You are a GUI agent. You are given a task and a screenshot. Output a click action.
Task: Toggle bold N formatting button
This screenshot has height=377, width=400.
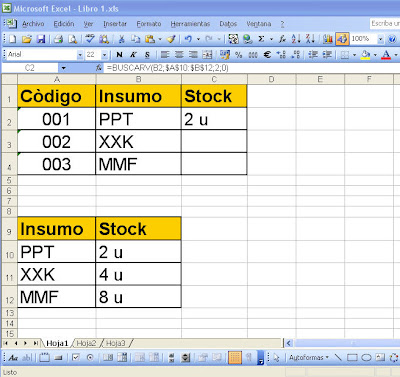tap(119, 55)
